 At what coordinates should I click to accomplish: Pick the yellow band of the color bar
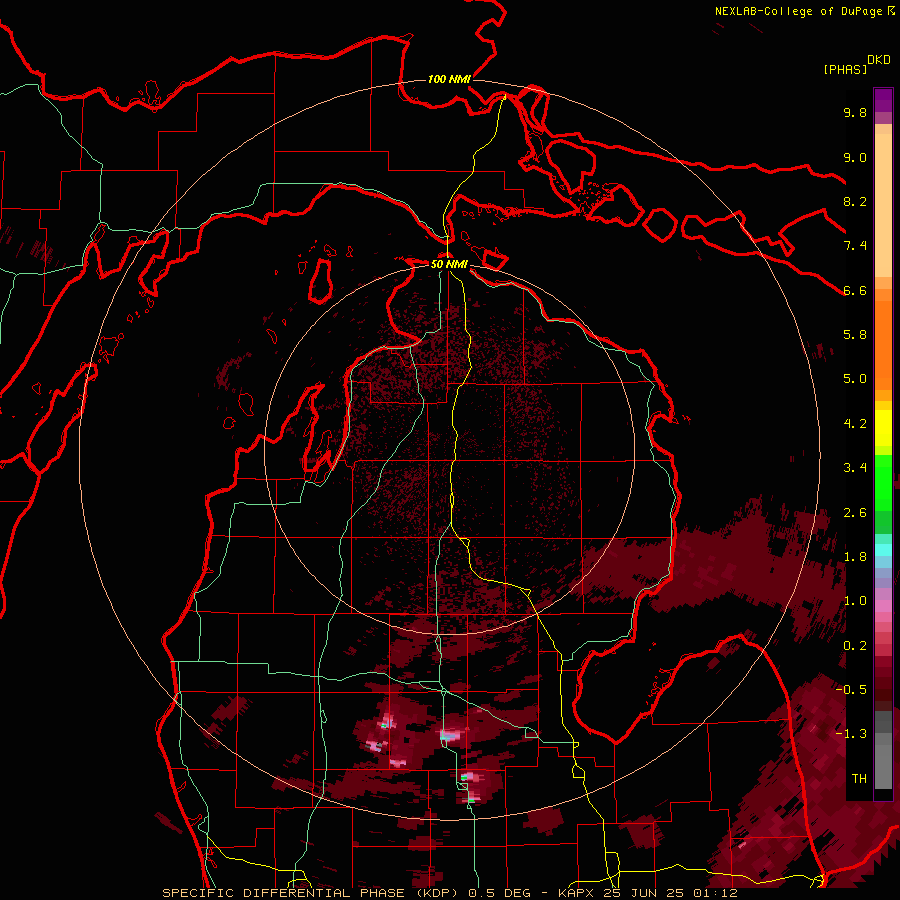pyautogui.click(x=883, y=428)
